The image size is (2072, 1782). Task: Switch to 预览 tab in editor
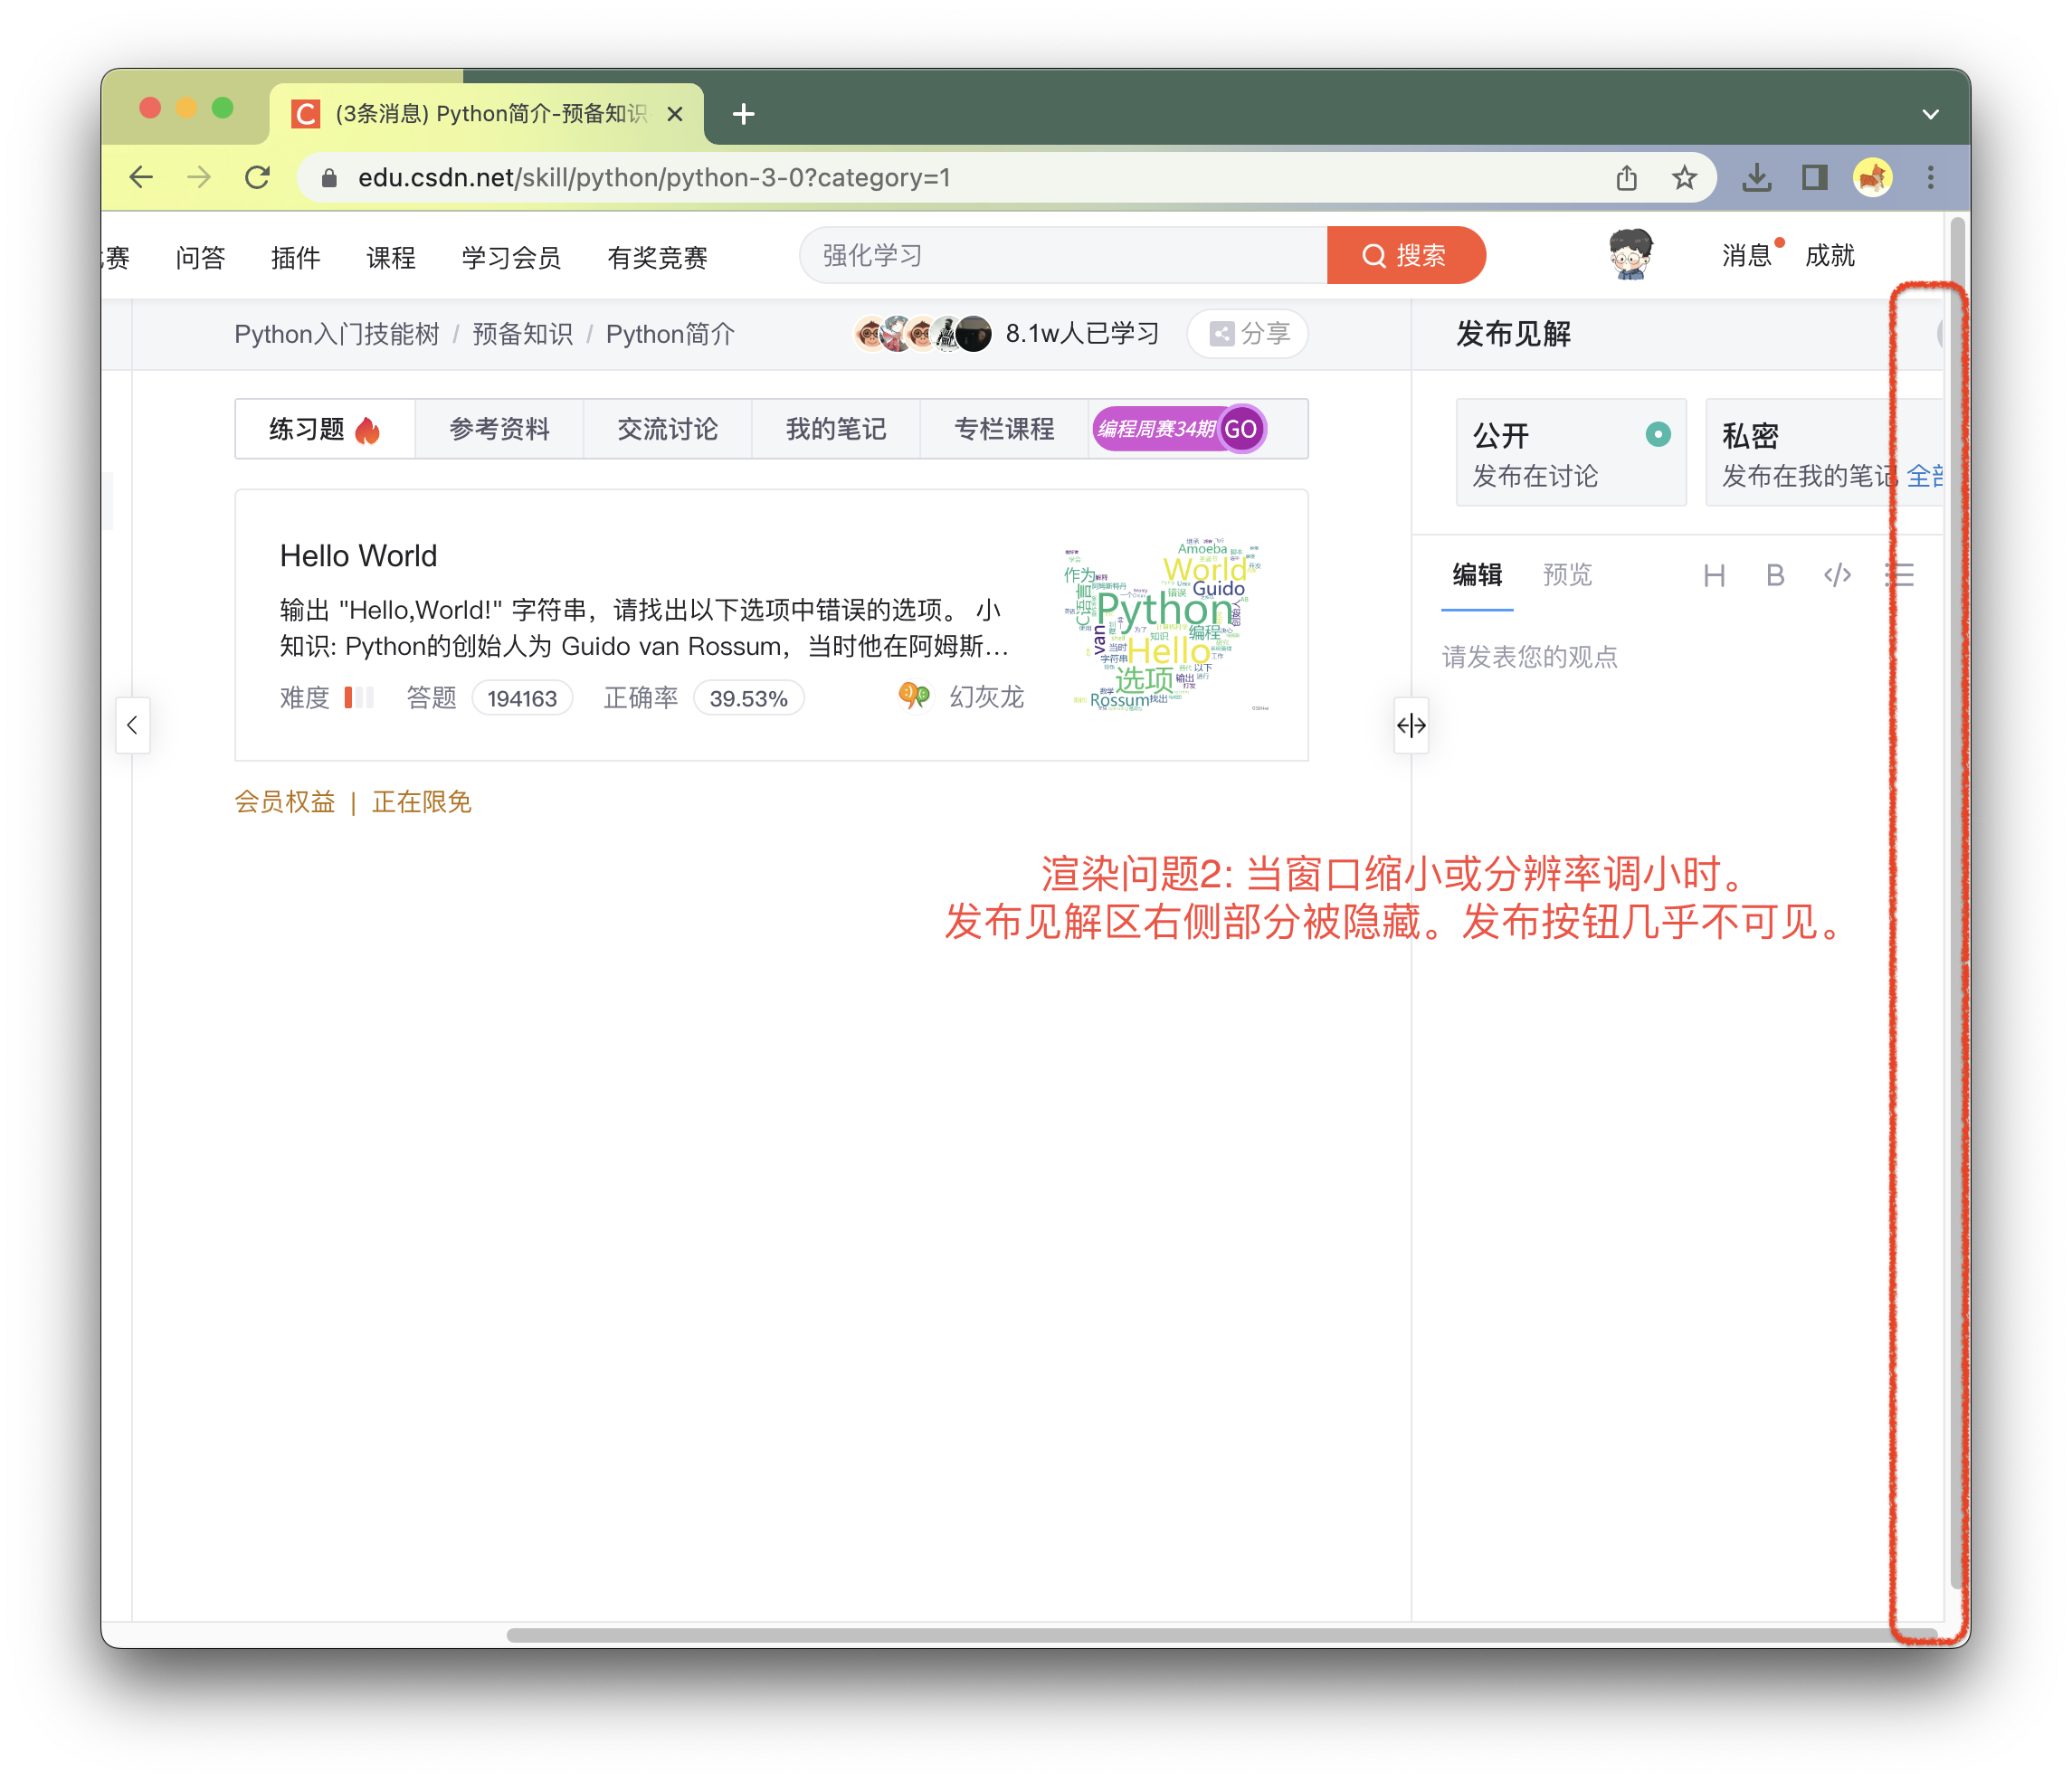(x=1566, y=575)
